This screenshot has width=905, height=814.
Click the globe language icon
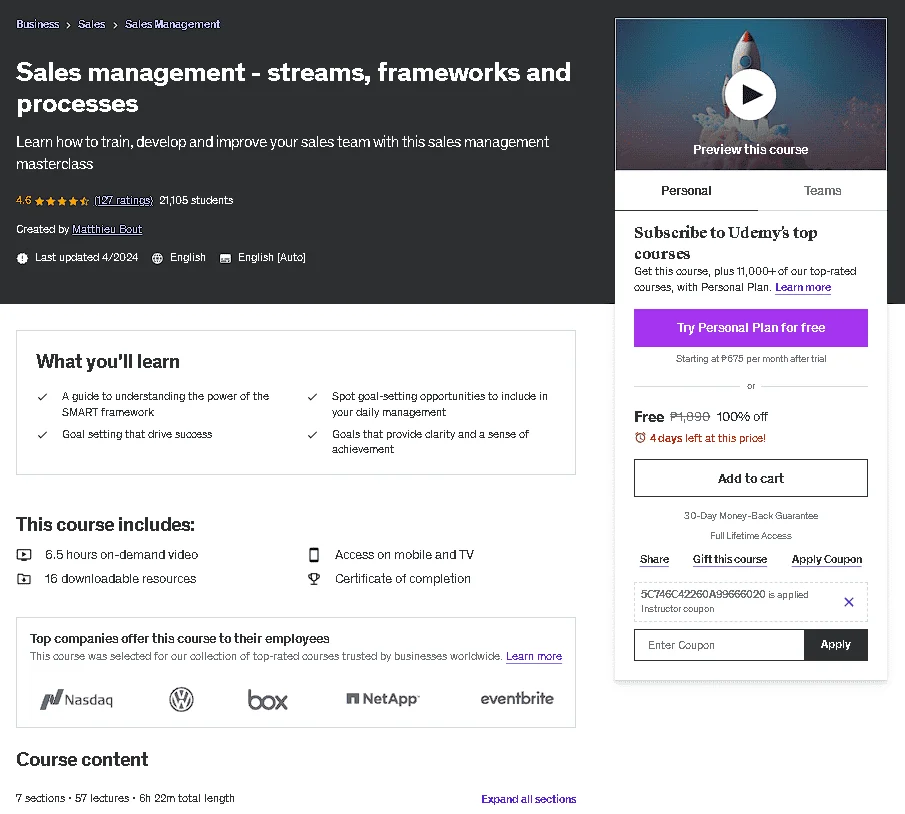point(157,258)
